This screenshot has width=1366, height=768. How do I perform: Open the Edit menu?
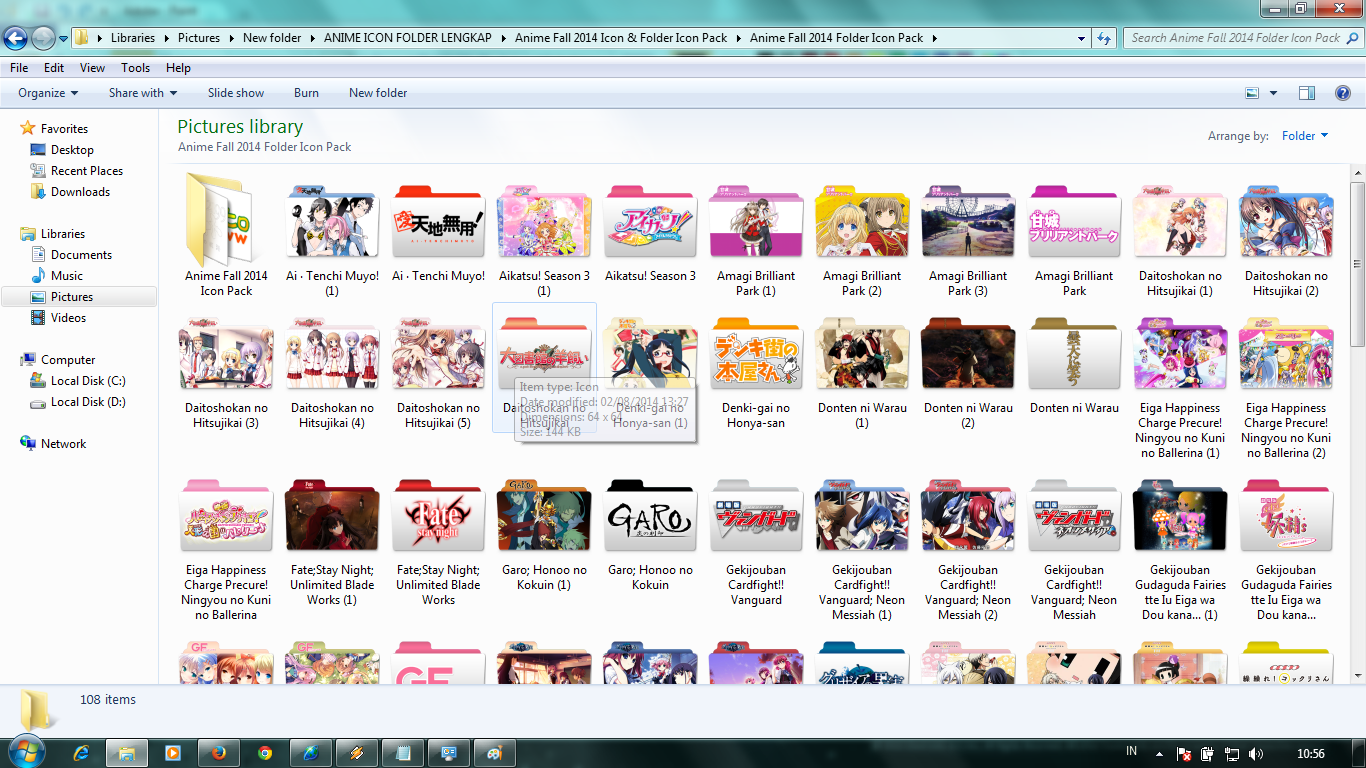click(54, 68)
